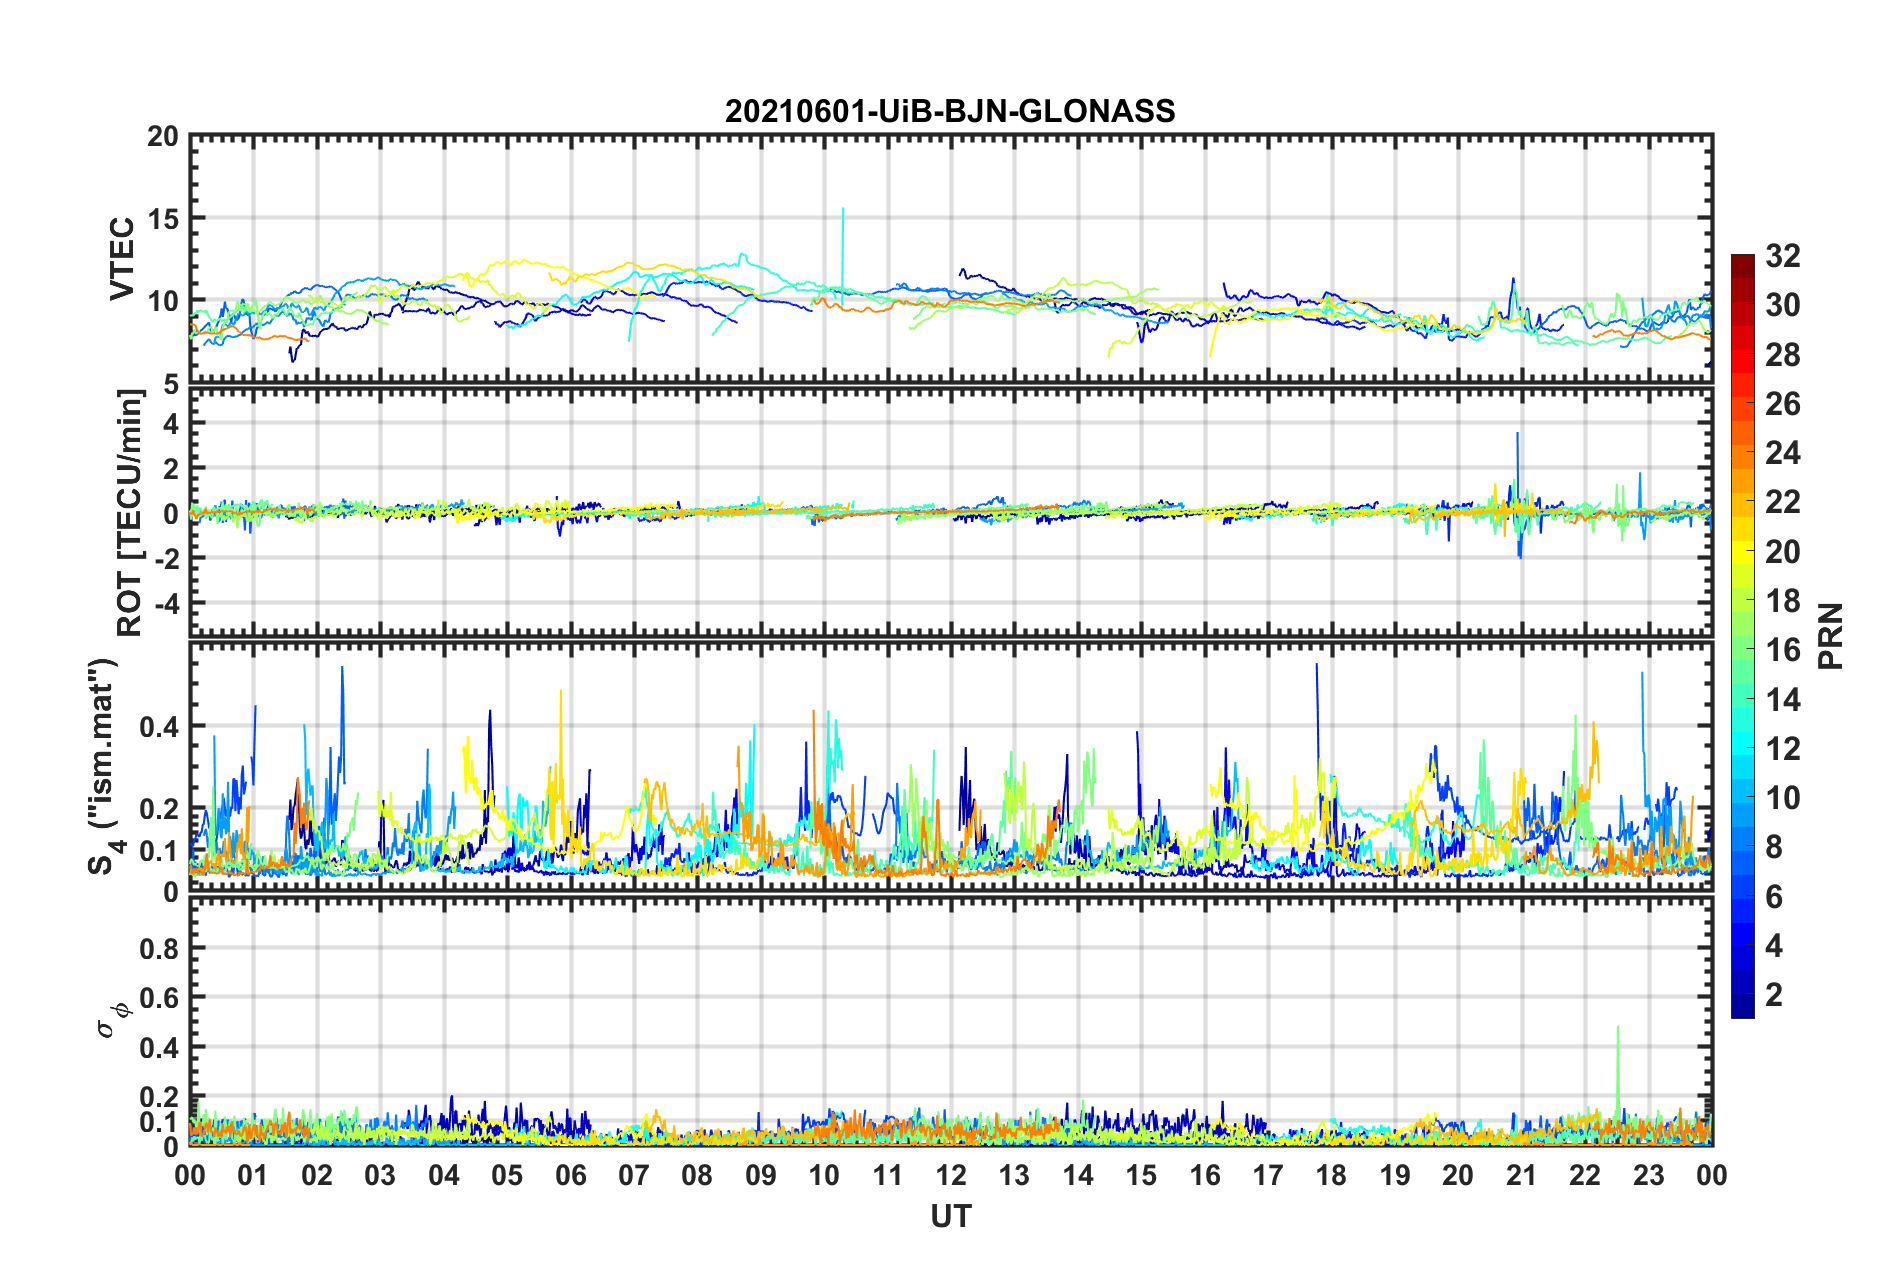The height and width of the screenshot is (1272, 1902).
Task: Click the "14" tick on the PRN colorbar
Action: tap(1782, 700)
